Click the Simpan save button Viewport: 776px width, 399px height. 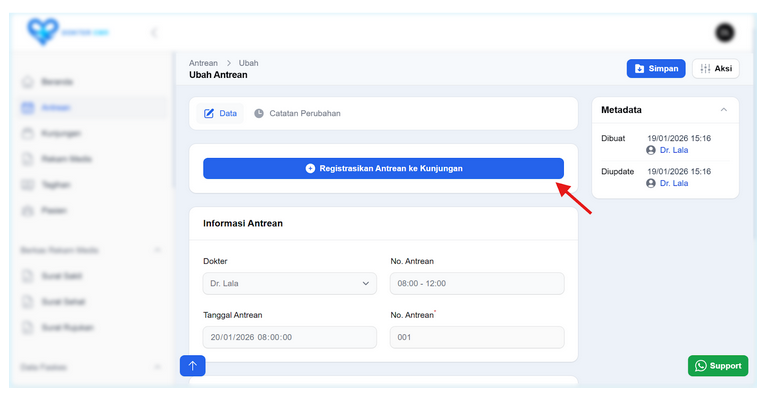click(656, 69)
